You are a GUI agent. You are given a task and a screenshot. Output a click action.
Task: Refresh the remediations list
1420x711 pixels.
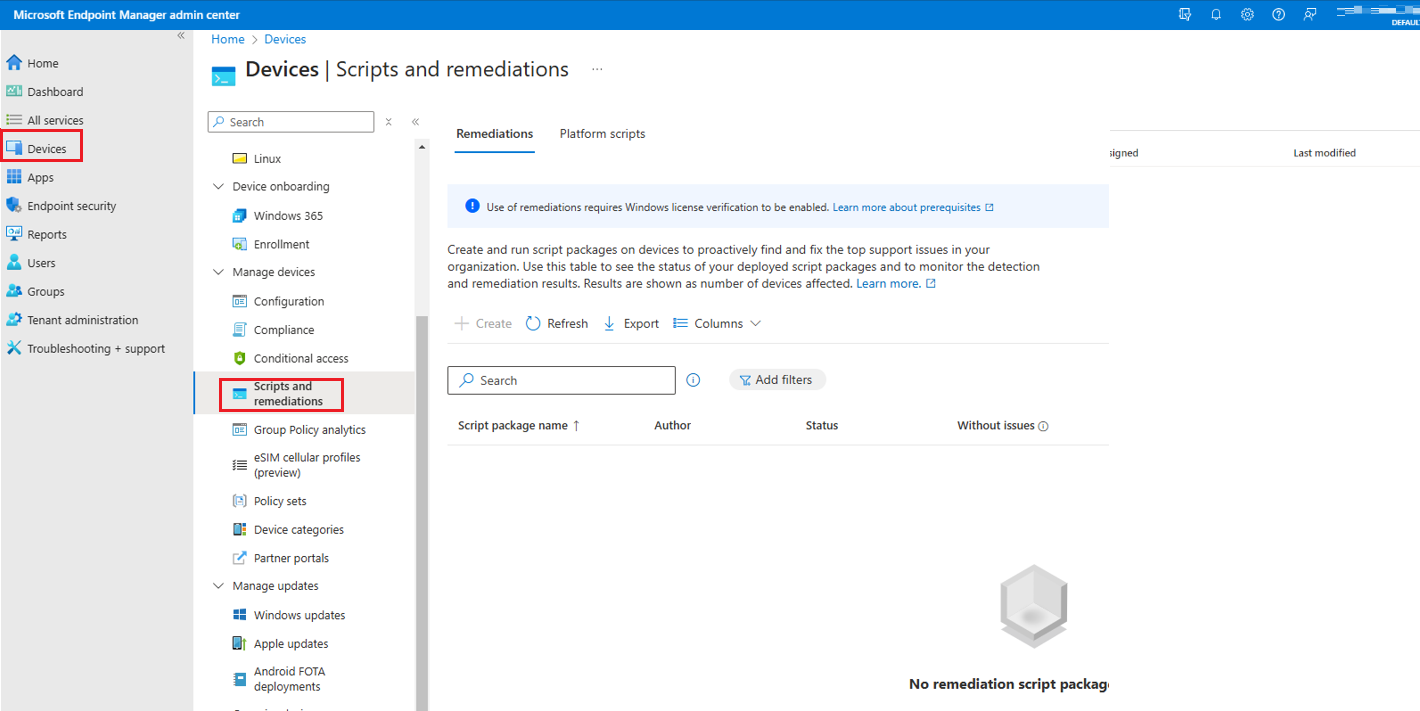coord(557,324)
